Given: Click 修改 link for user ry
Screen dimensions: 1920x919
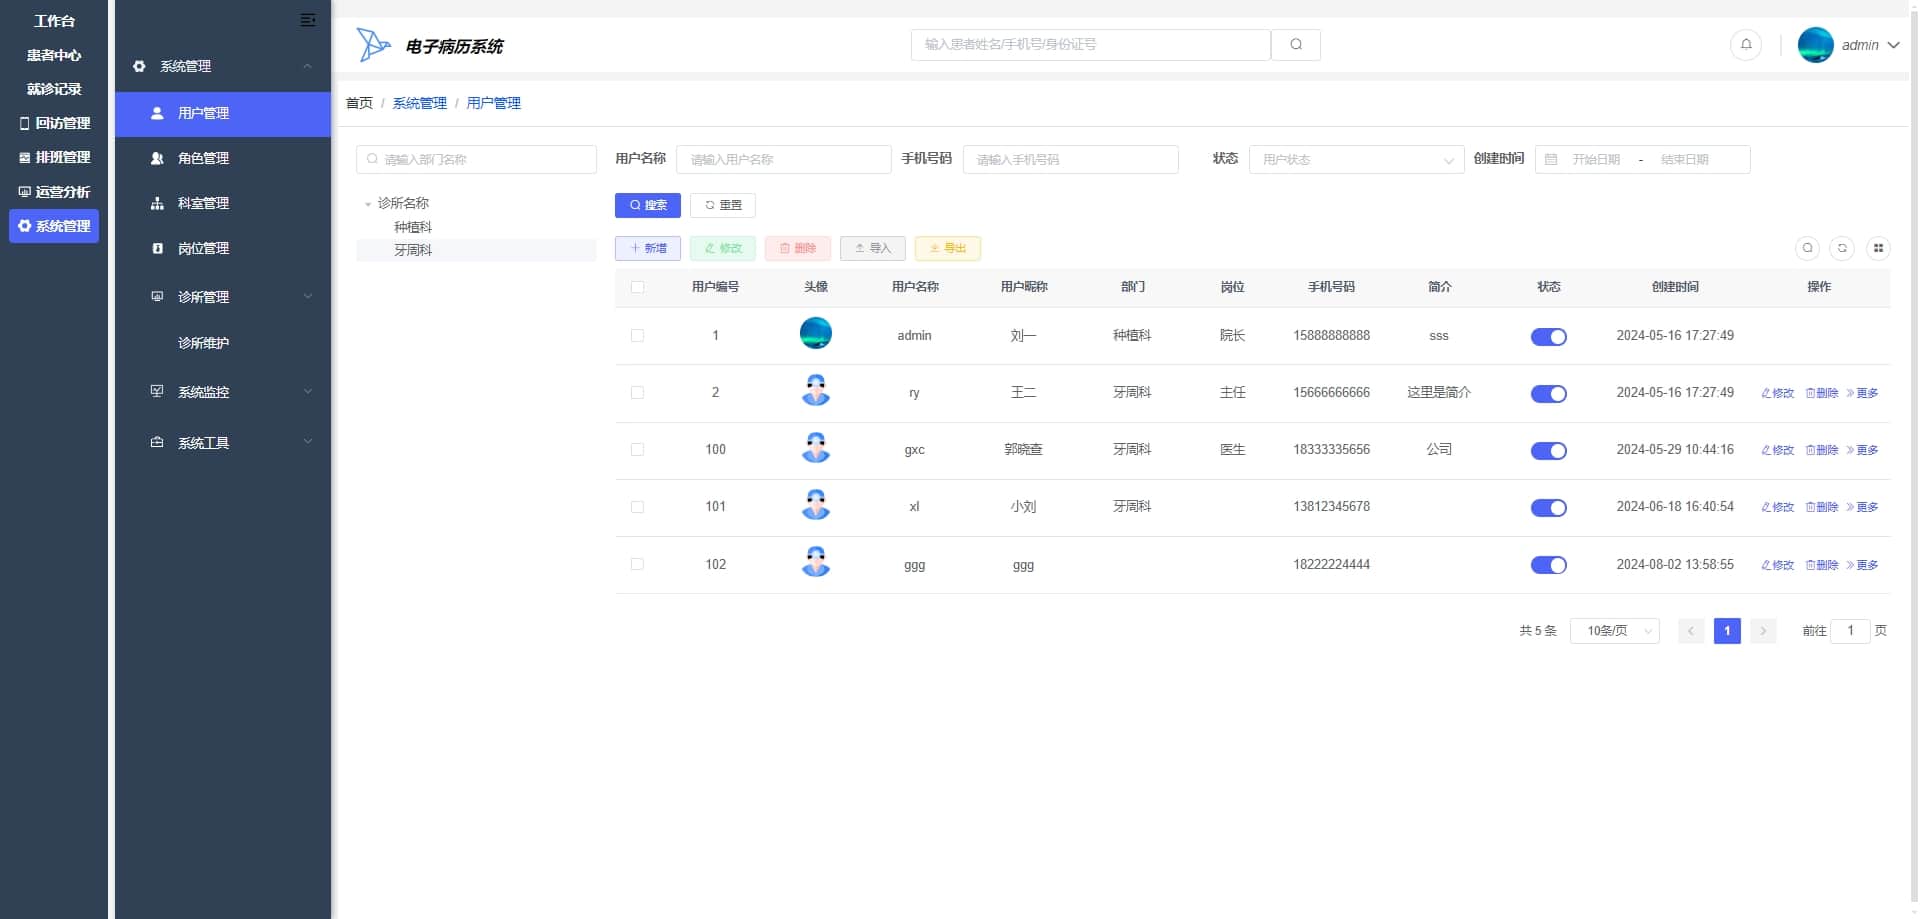Looking at the screenshot, I should 1777,393.
